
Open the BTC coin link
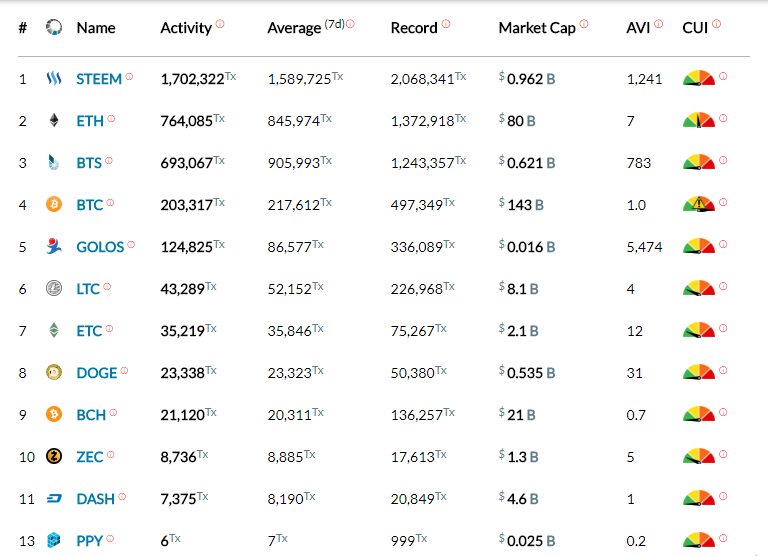tap(90, 205)
